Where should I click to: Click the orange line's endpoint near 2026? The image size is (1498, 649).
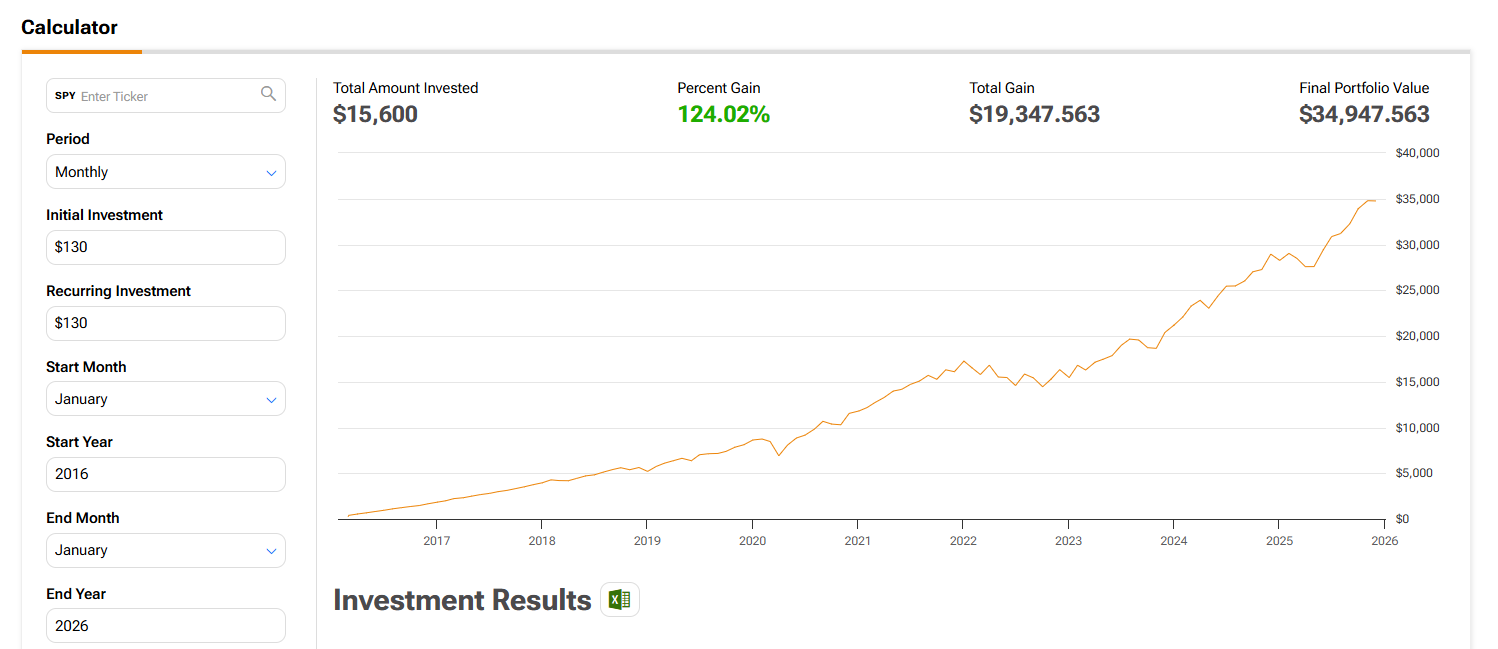[x=1376, y=200]
